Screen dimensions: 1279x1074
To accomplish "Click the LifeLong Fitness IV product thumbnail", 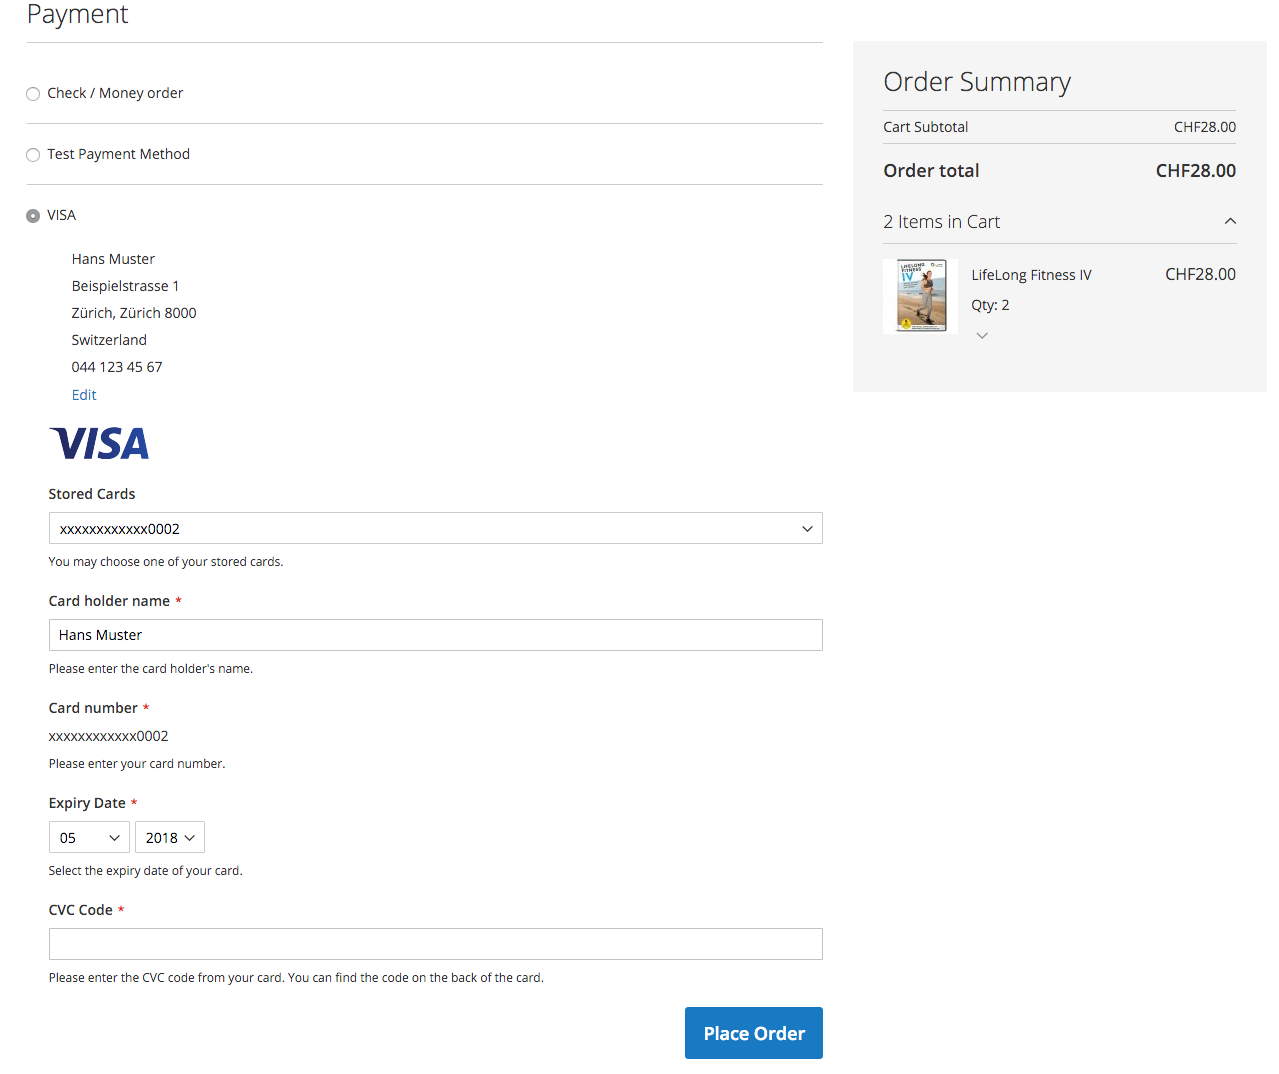I will [921, 296].
